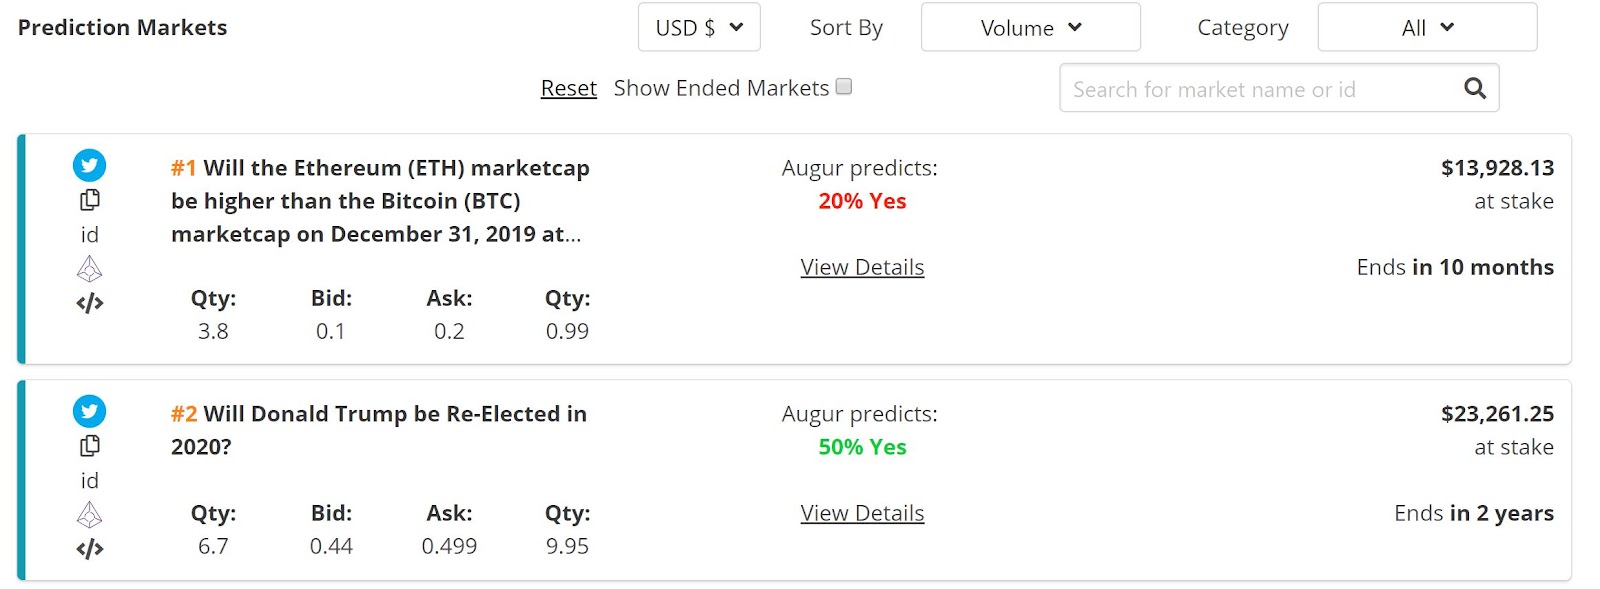Click the Reset link

(x=568, y=88)
